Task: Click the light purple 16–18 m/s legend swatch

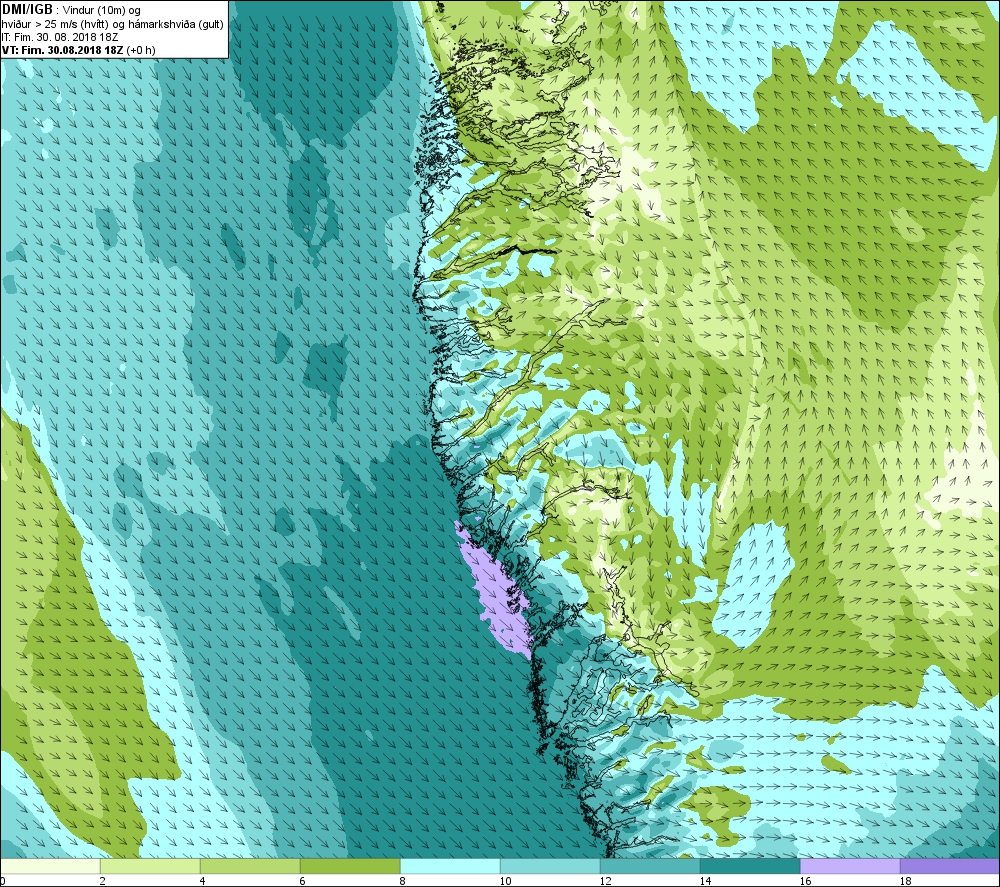Action: [x=850, y=866]
